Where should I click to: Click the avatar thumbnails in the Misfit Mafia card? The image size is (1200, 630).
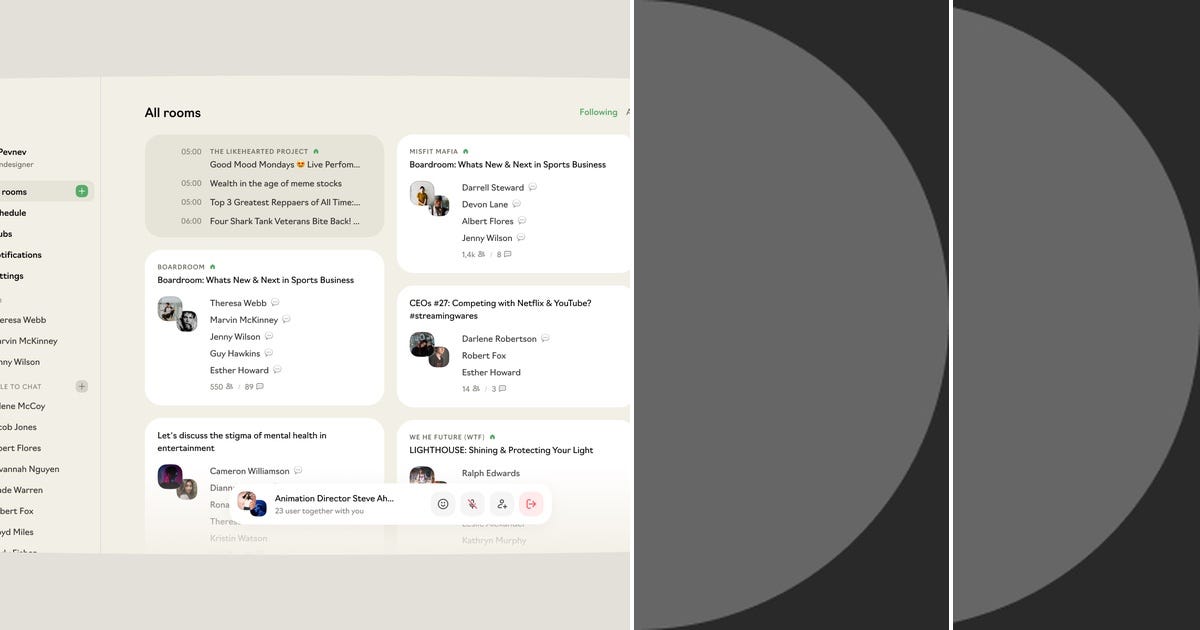pyautogui.click(x=429, y=198)
